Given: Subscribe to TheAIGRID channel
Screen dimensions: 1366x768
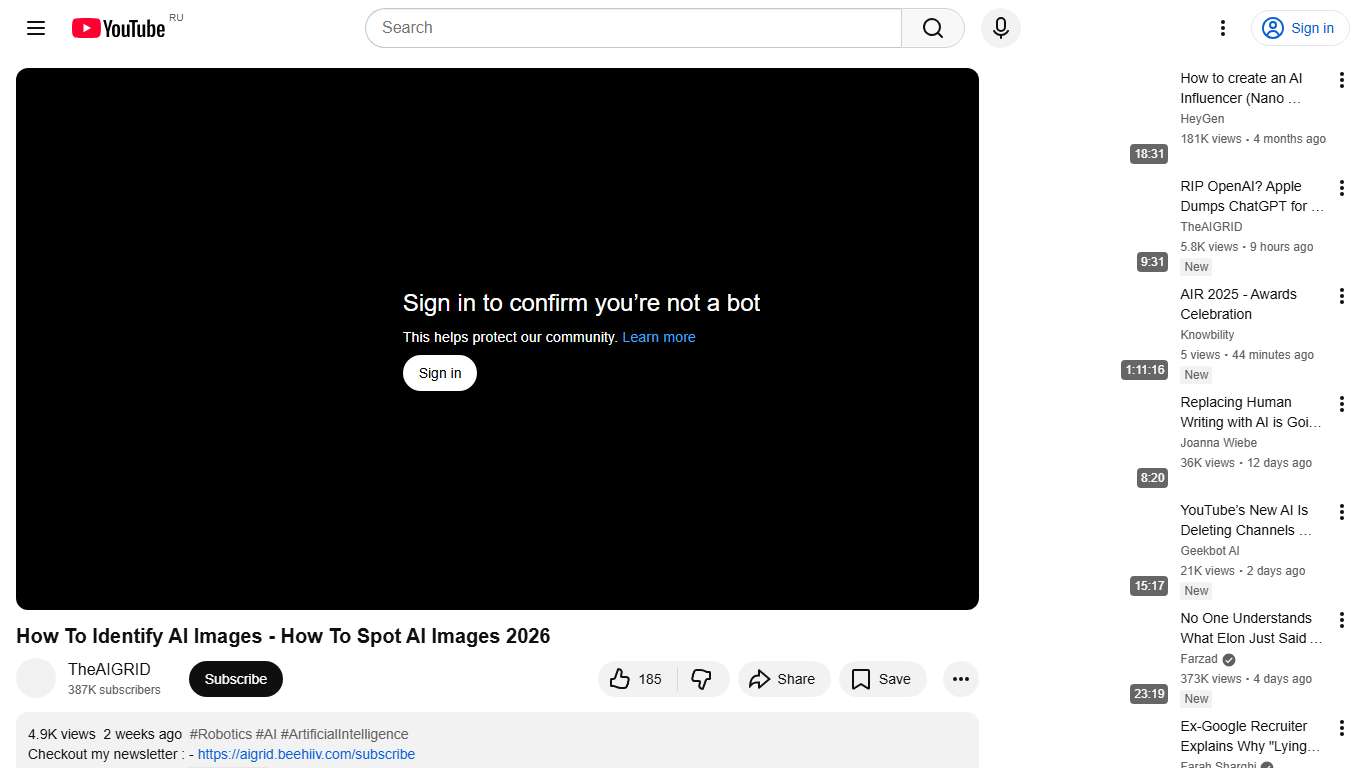Looking at the screenshot, I should point(235,679).
